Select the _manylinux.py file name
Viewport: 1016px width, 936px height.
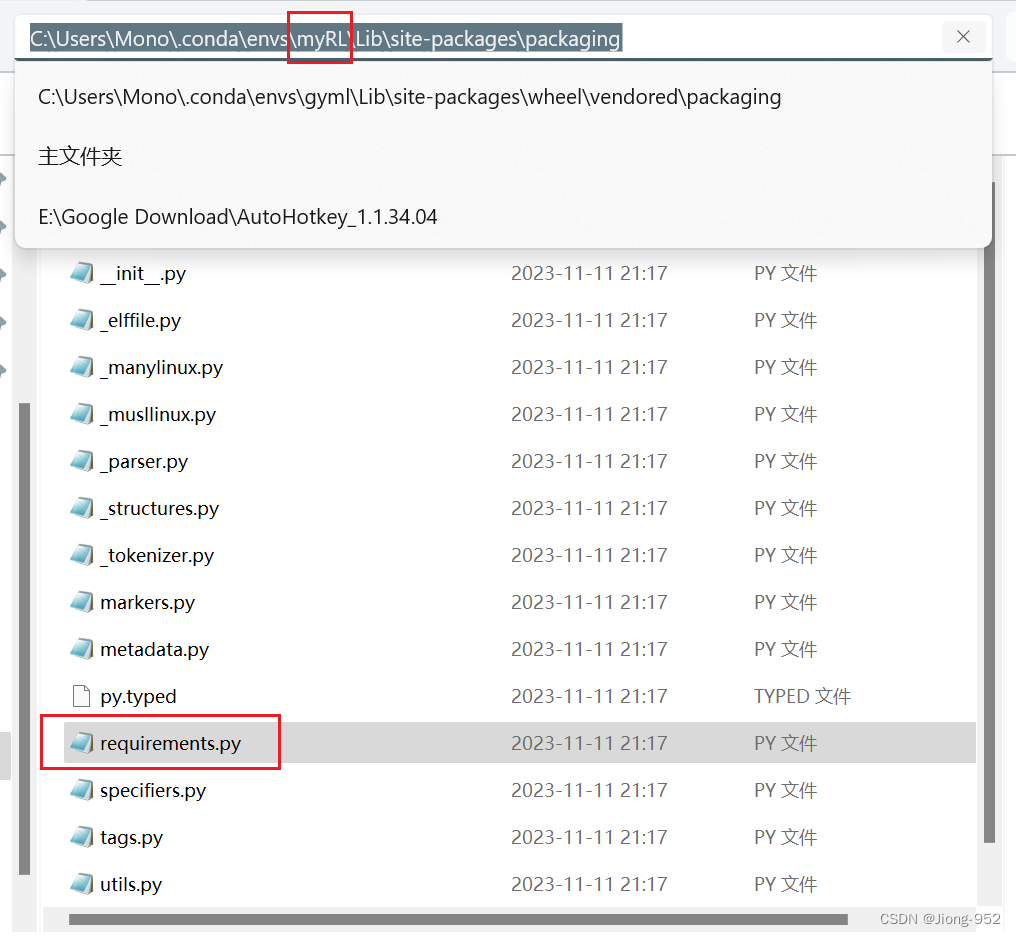[x=161, y=367]
